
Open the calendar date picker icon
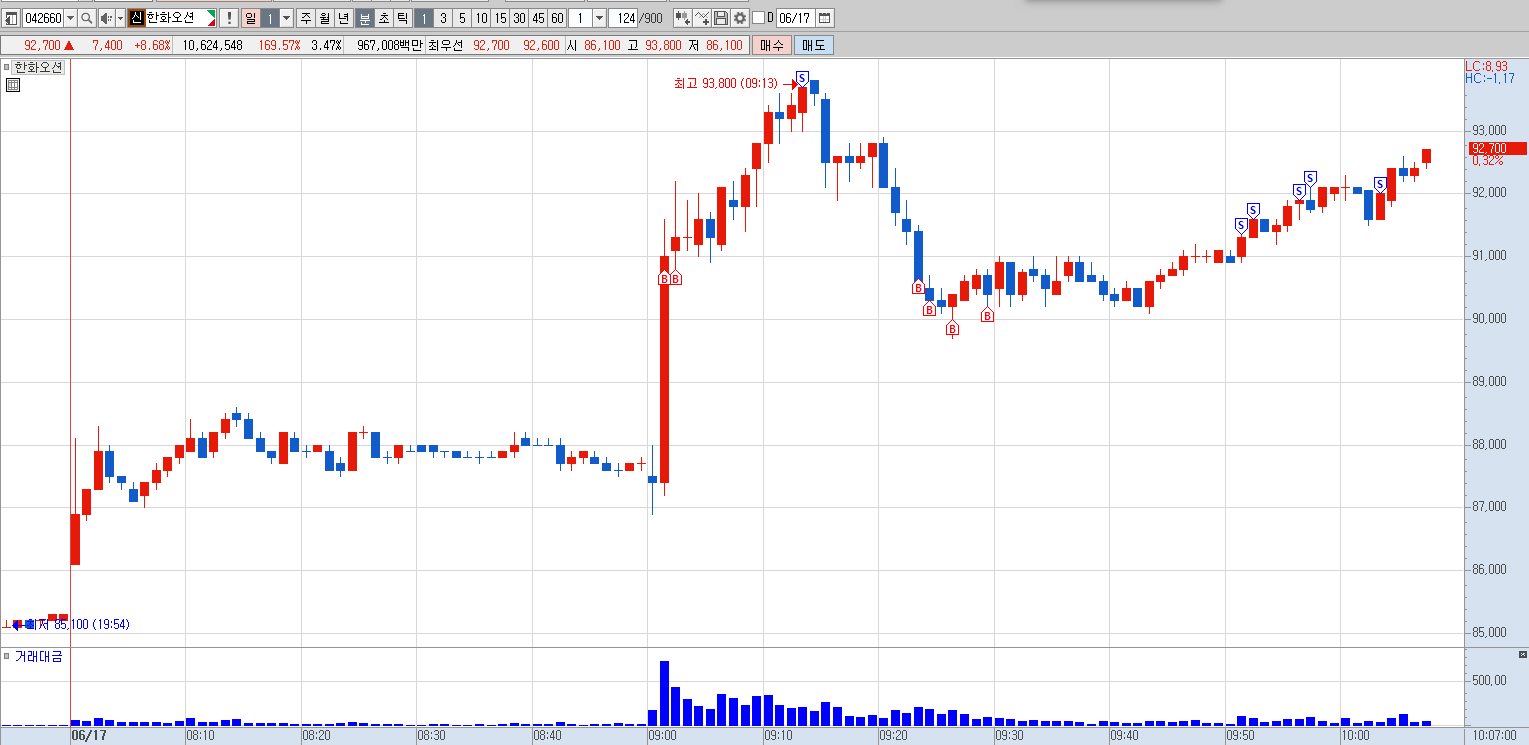click(x=824, y=18)
